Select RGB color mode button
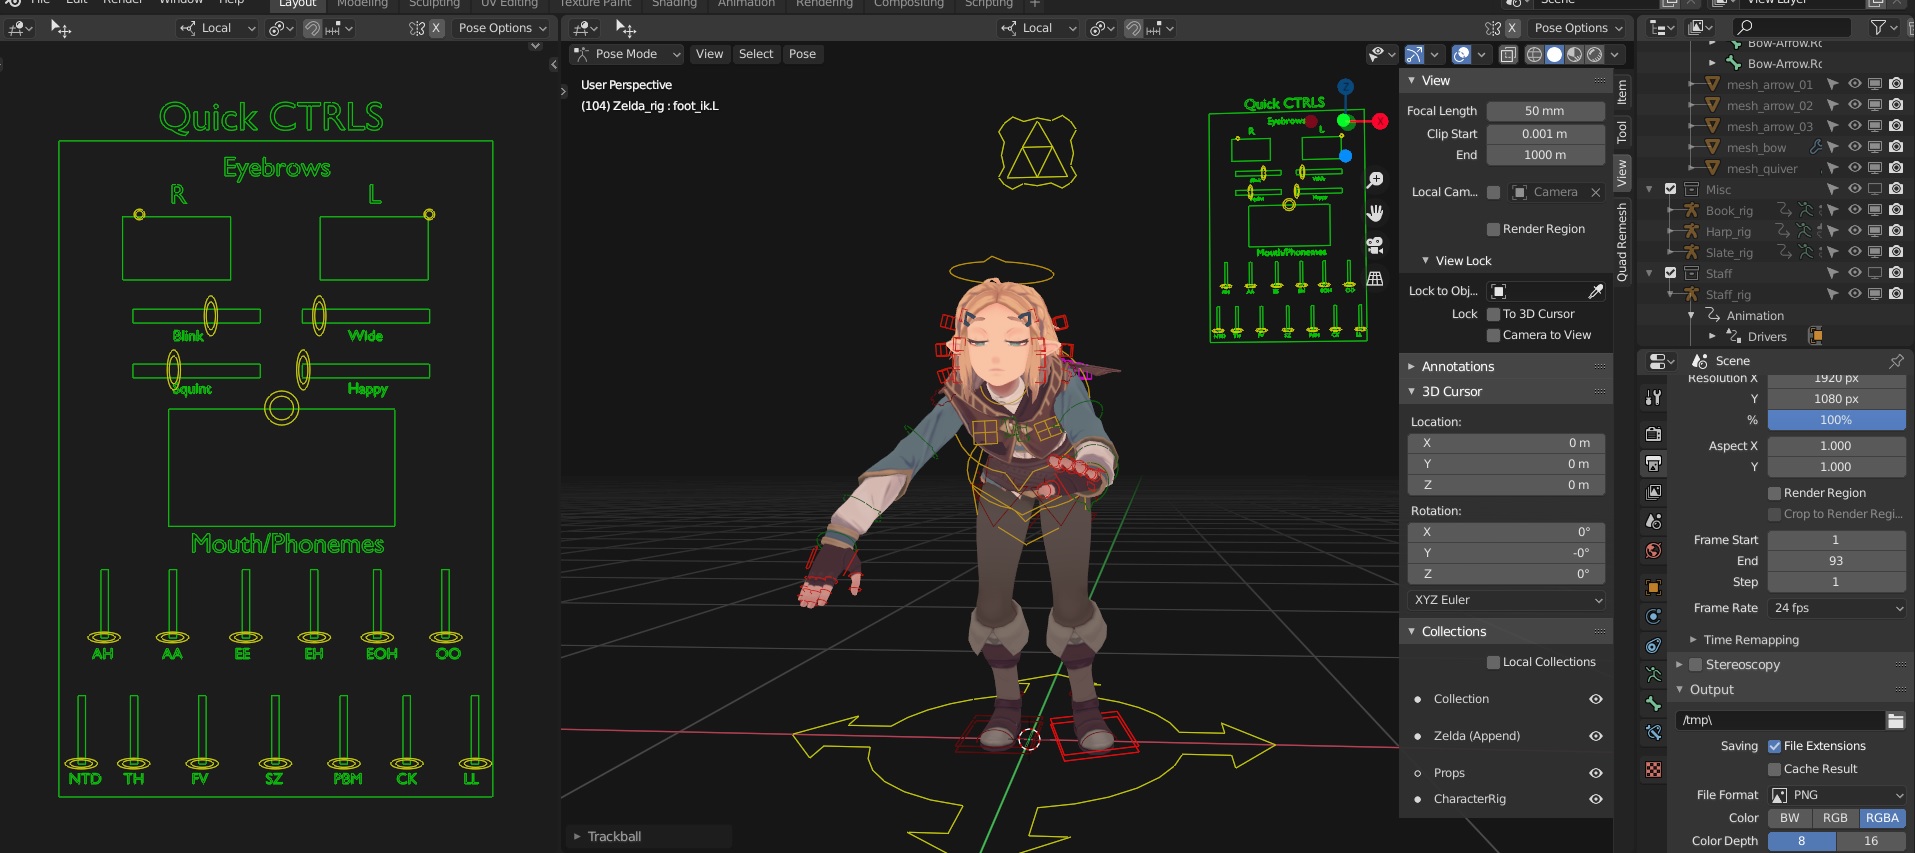 click(1835, 818)
